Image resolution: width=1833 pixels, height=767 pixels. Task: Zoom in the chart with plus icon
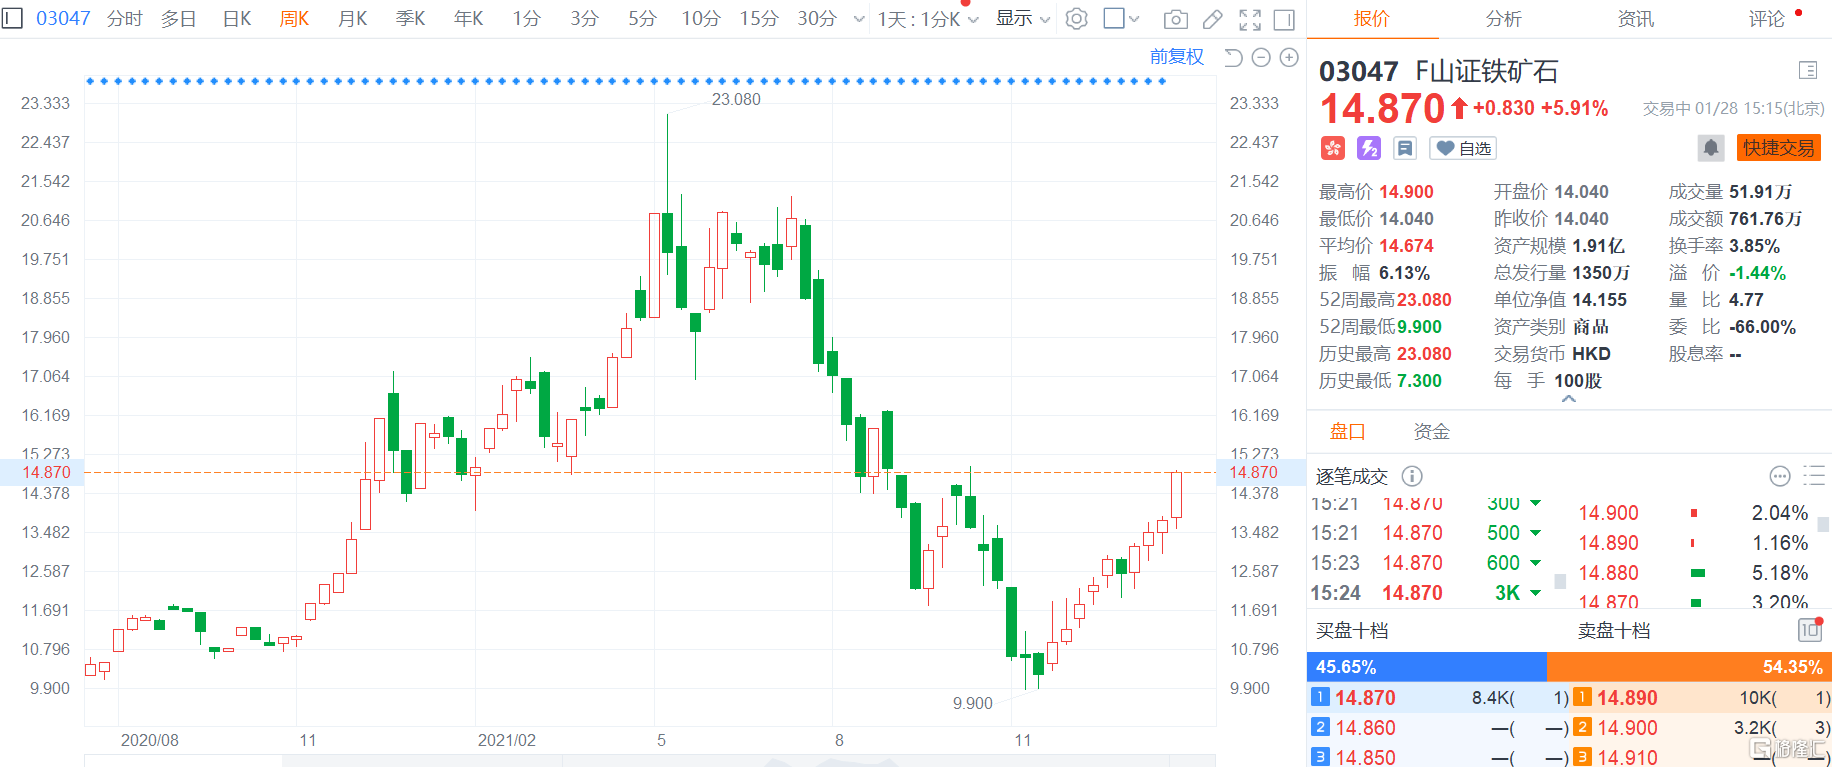tap(1289, 58)
